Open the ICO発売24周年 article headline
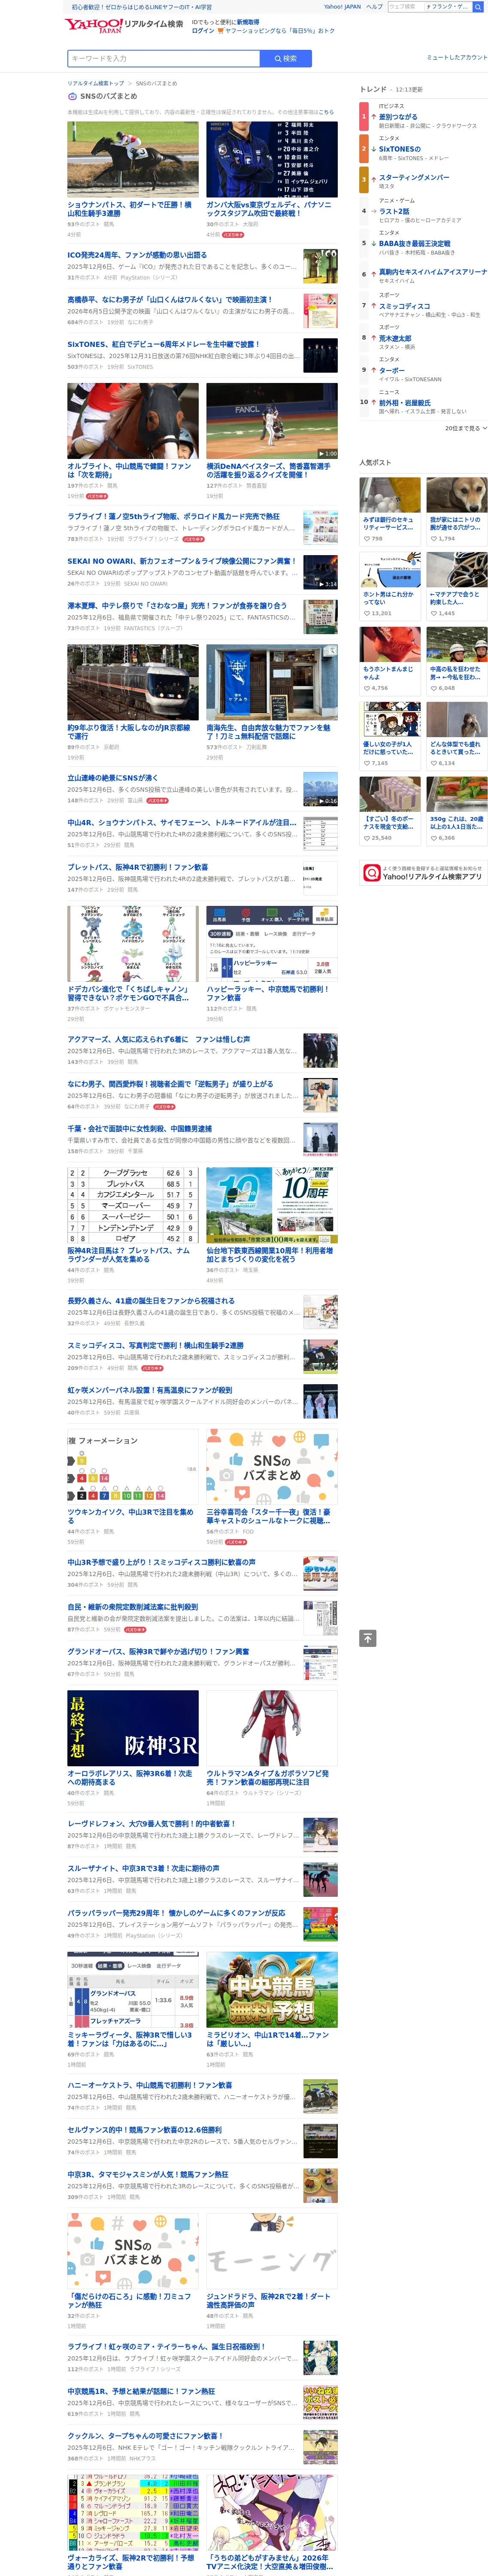The width and height of the screenshot is (488, 2576). point(137,255)
